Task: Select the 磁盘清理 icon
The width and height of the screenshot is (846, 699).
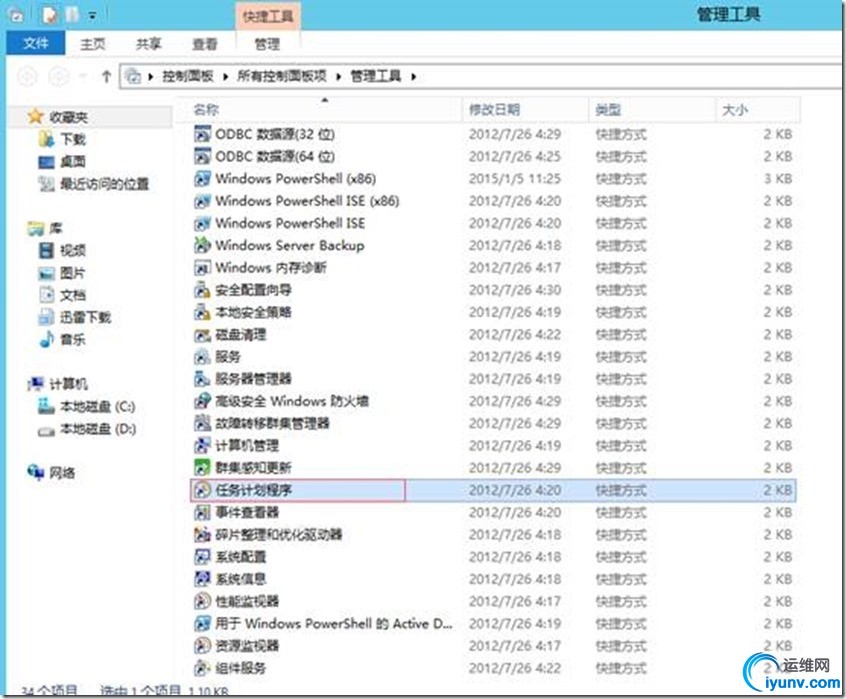Action: pyautogui.click(x=202, y=335)
